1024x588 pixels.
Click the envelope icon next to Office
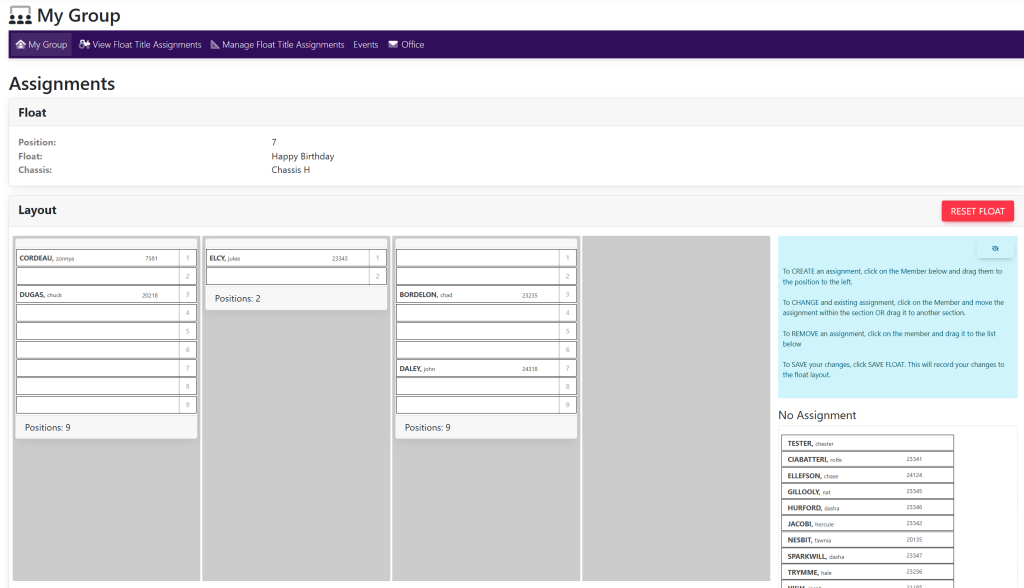coord(393,45)
